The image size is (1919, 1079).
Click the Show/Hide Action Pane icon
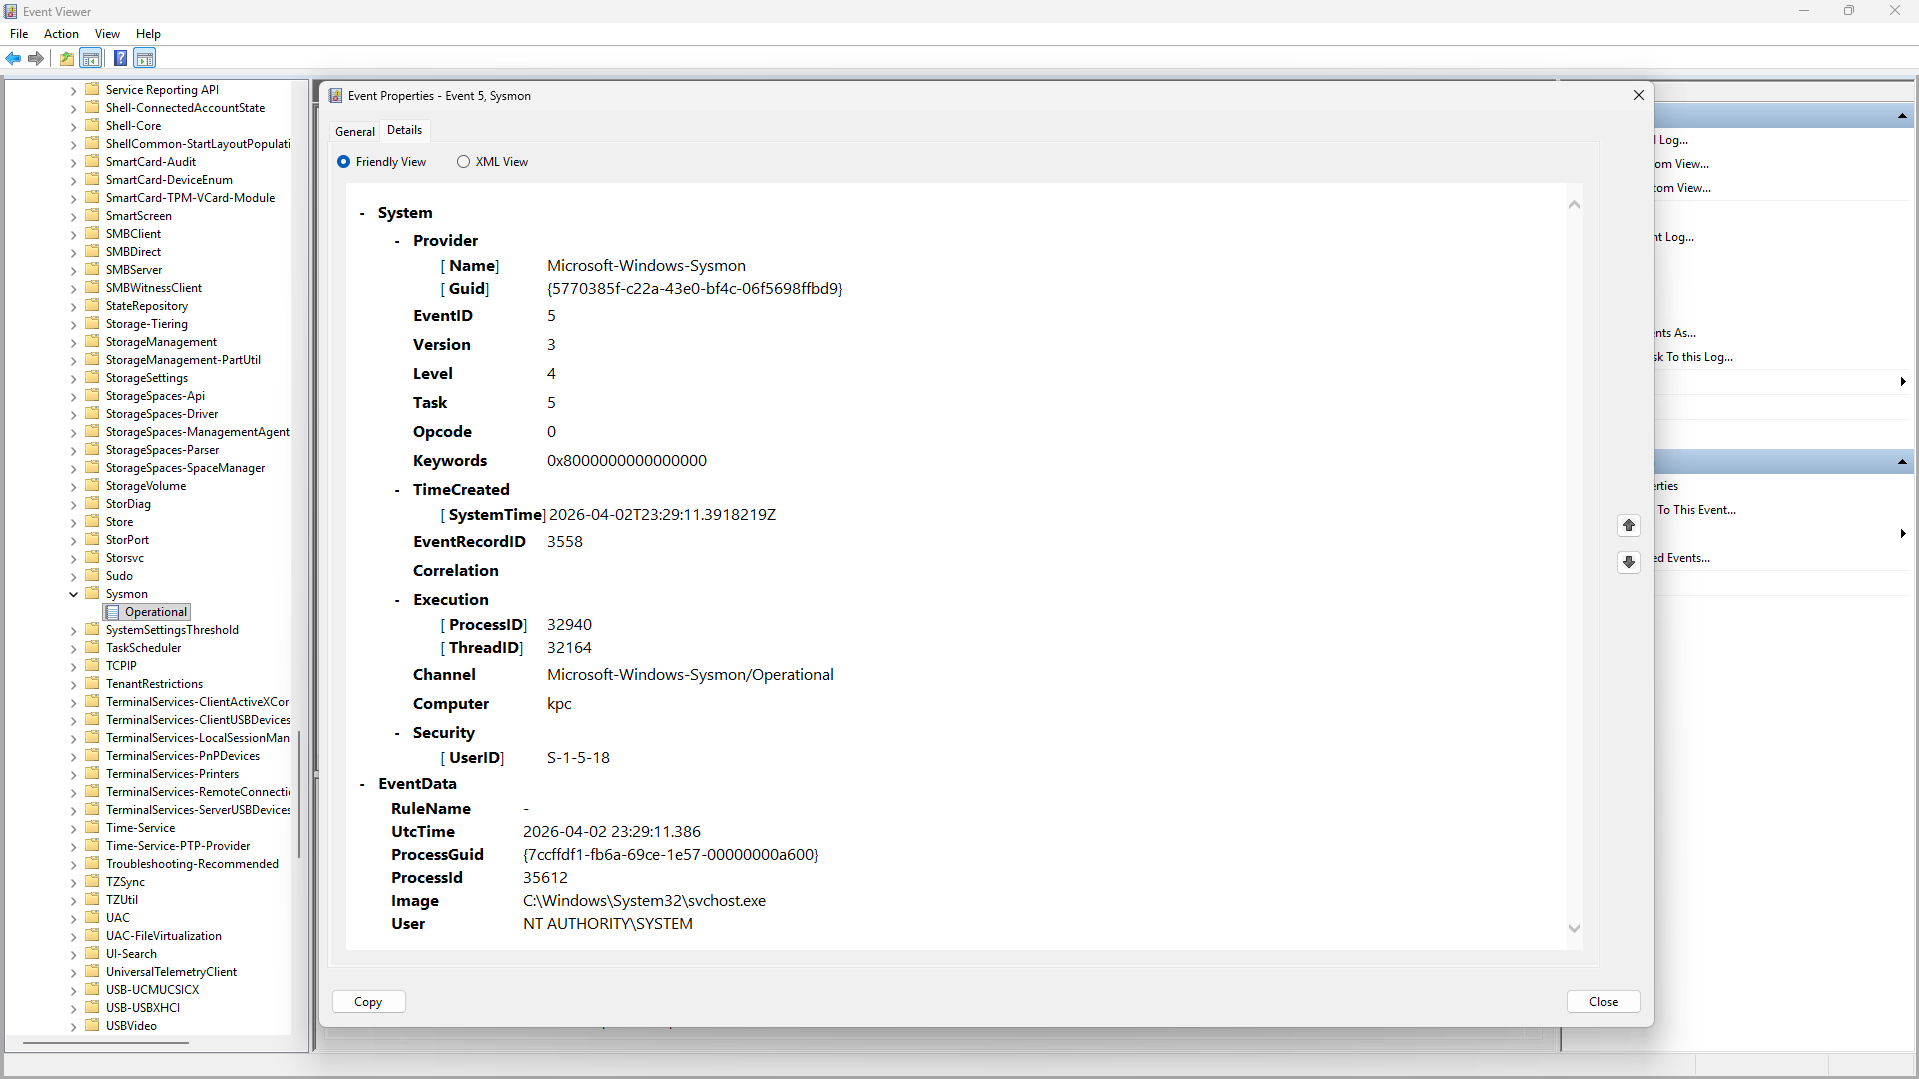click(145, 58)
